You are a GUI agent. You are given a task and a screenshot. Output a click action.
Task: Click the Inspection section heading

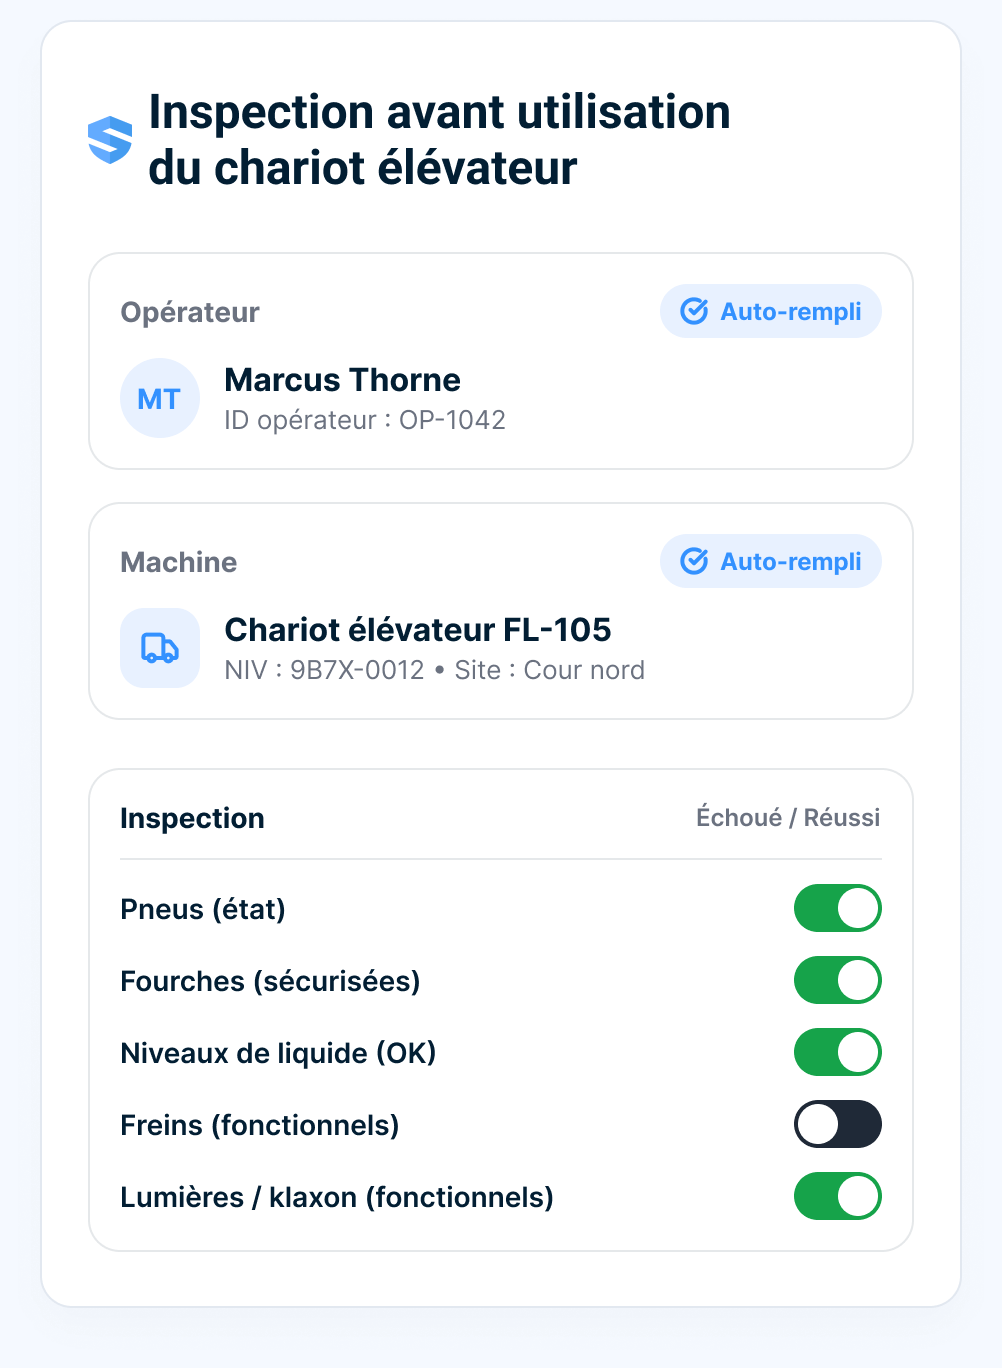[192, 818]
